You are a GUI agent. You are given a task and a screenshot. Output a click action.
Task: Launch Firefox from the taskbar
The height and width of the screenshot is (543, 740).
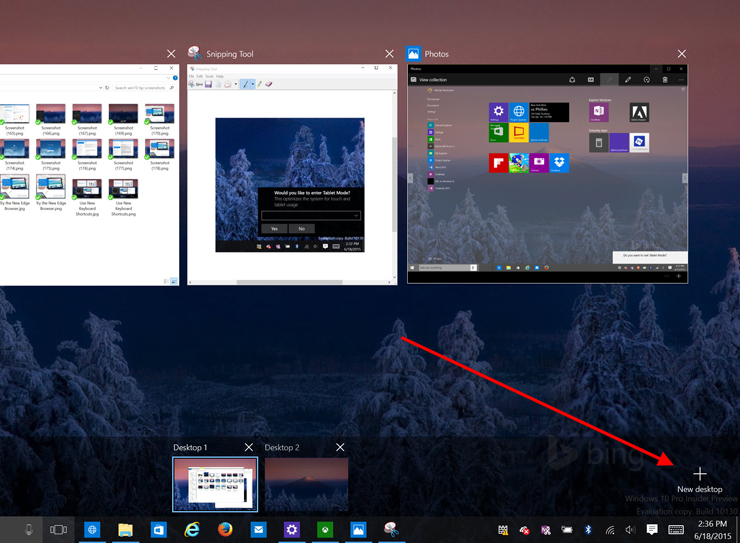pos(225,529)
